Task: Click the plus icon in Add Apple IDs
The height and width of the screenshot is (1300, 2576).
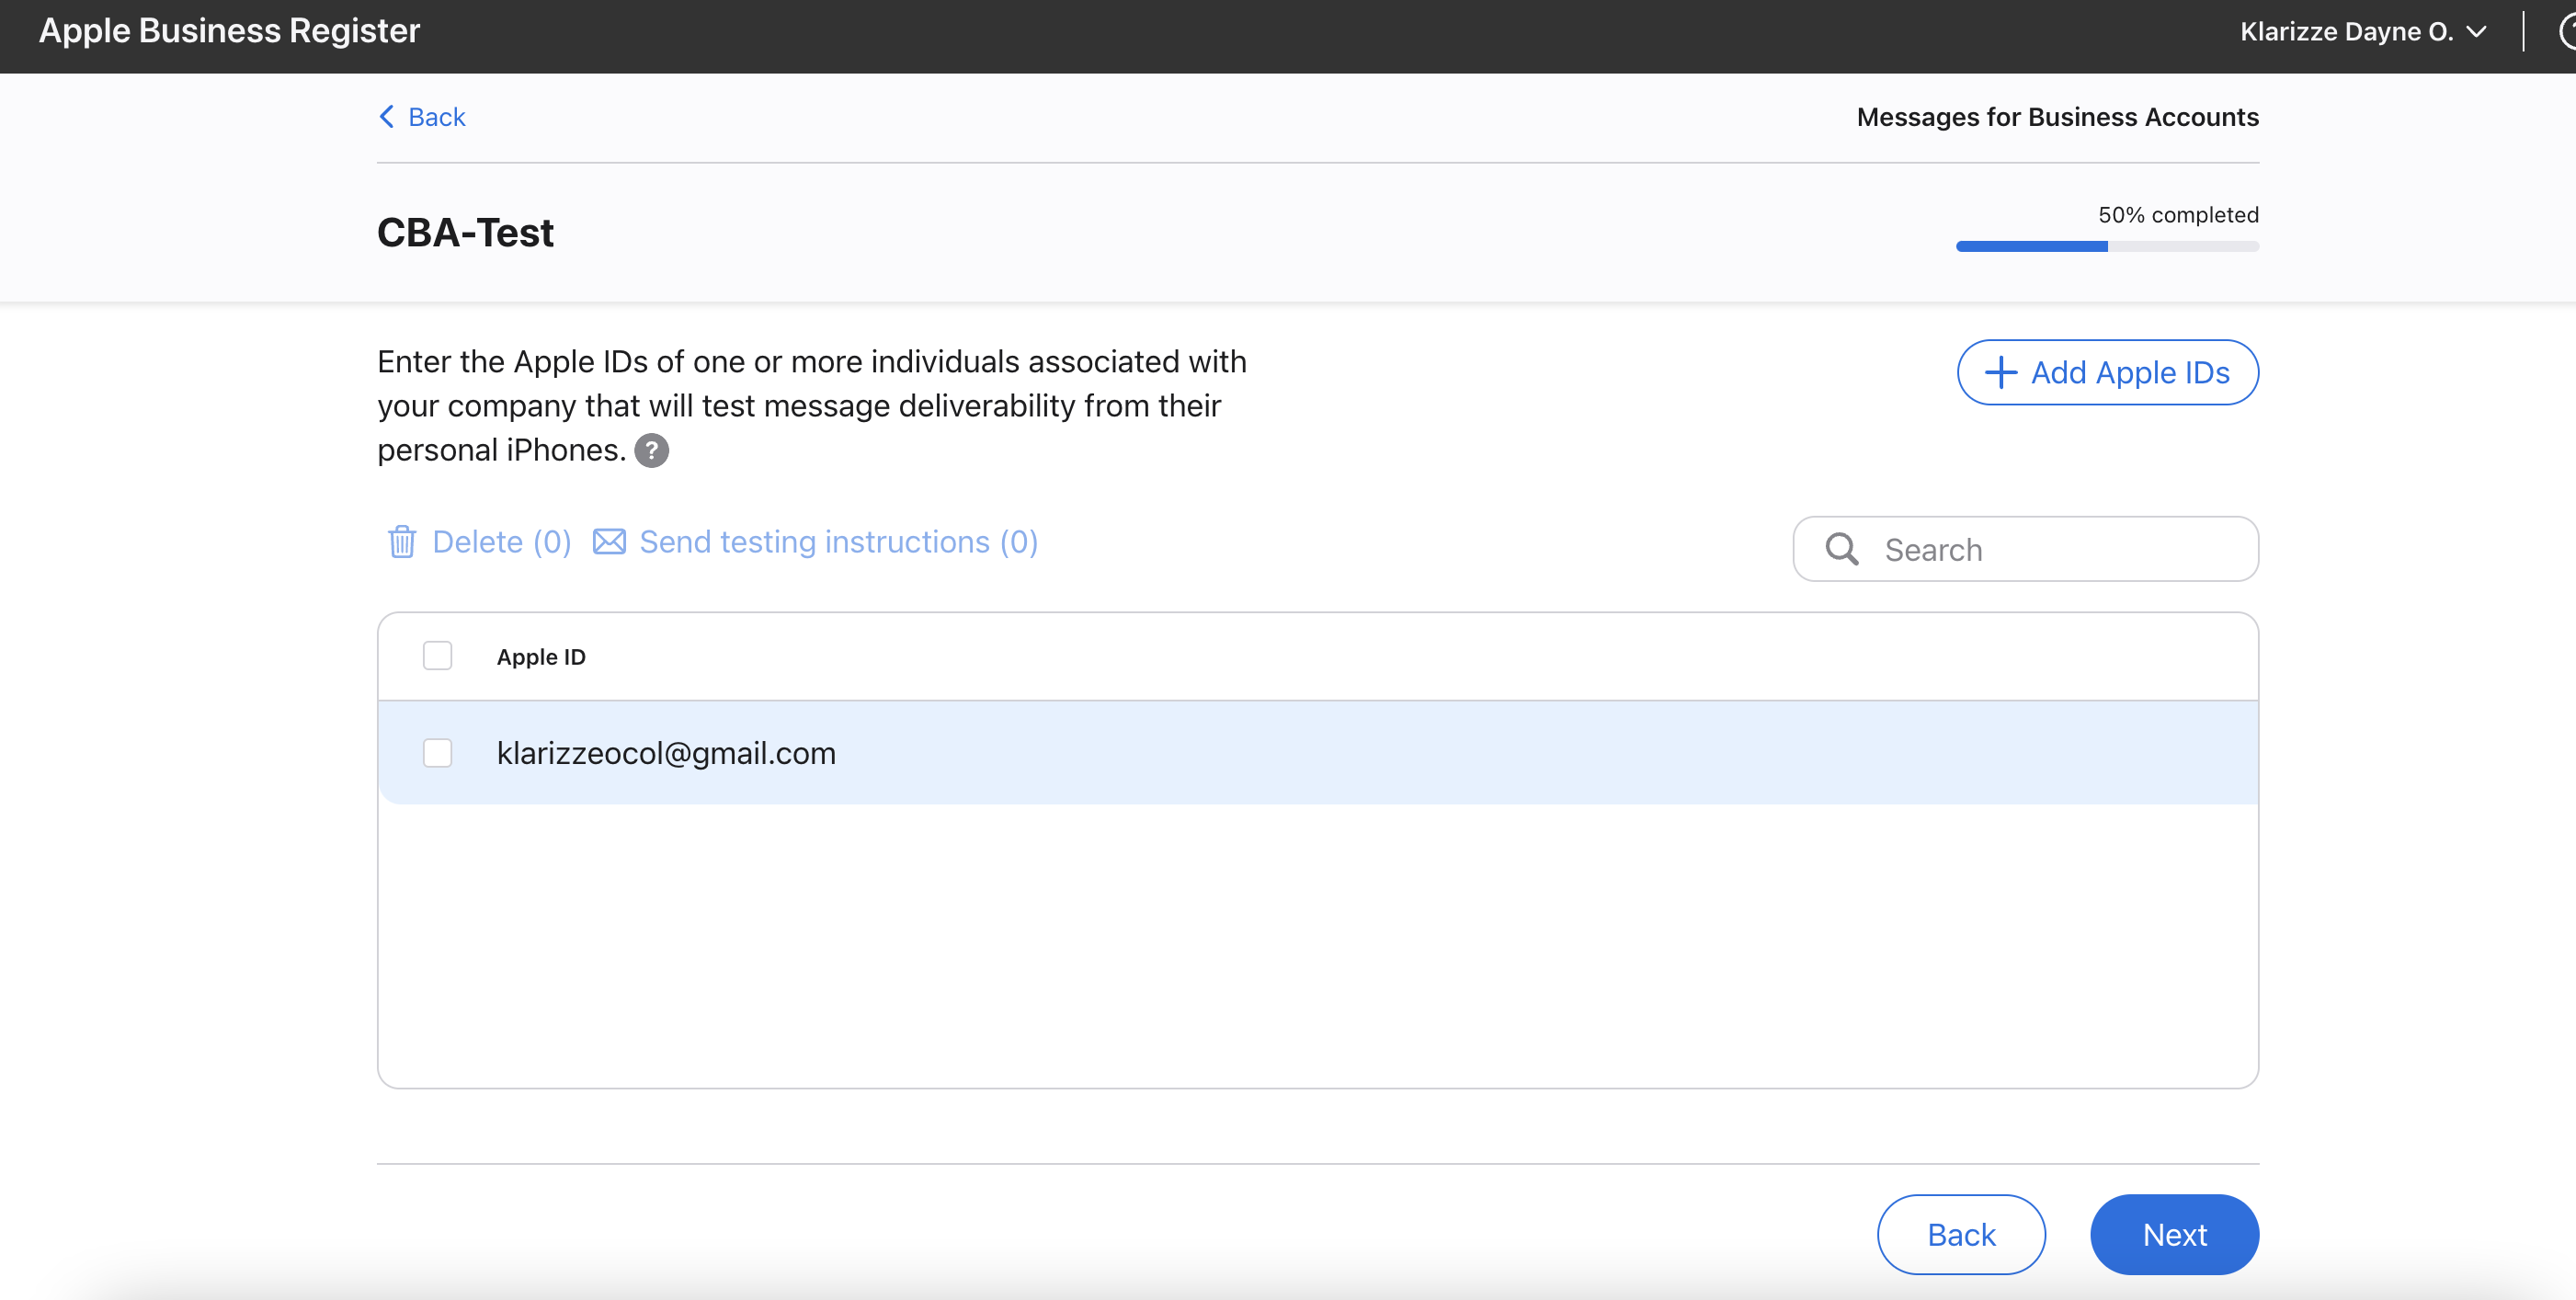Action: [2000, 373]
